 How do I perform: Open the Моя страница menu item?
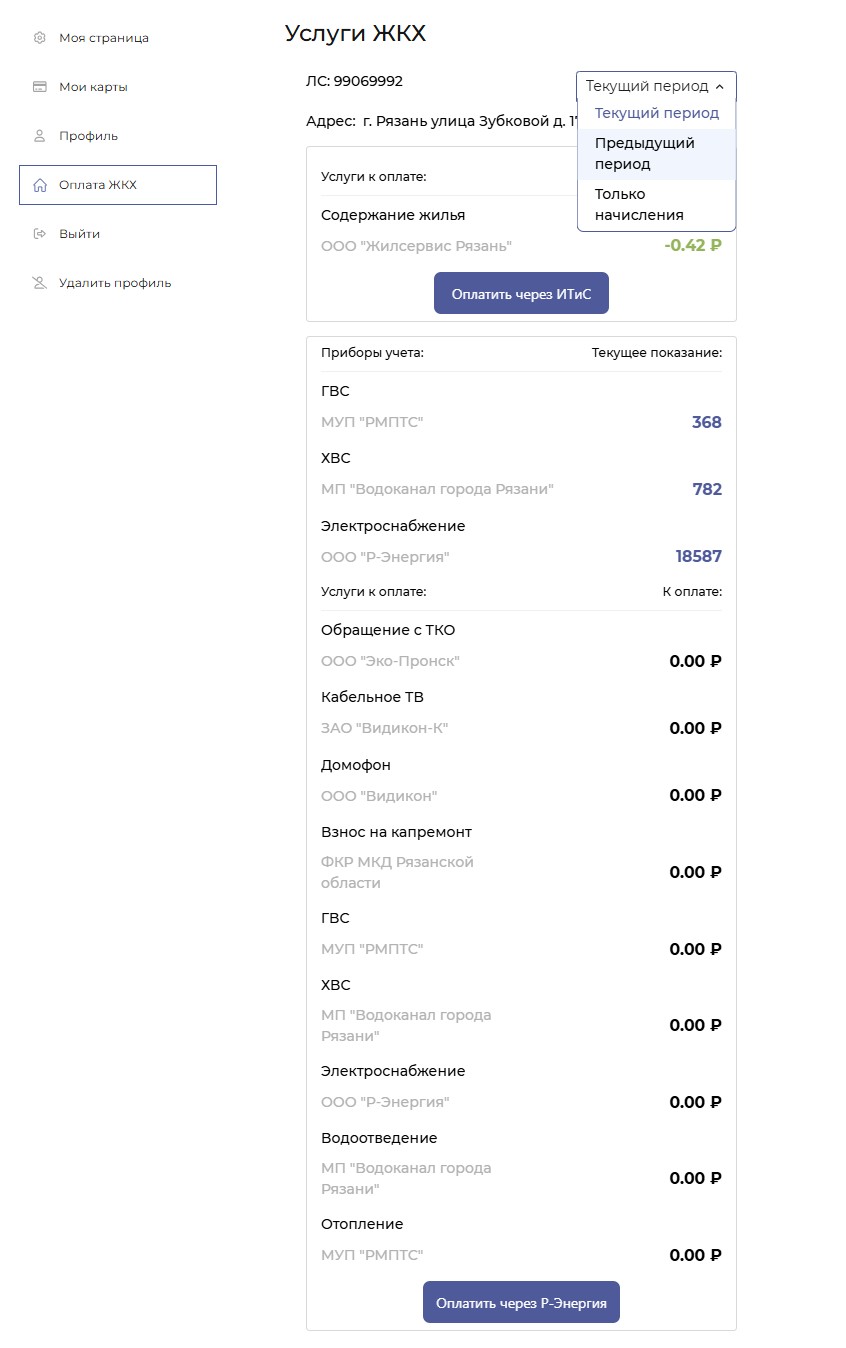click(x=104, y=38)
